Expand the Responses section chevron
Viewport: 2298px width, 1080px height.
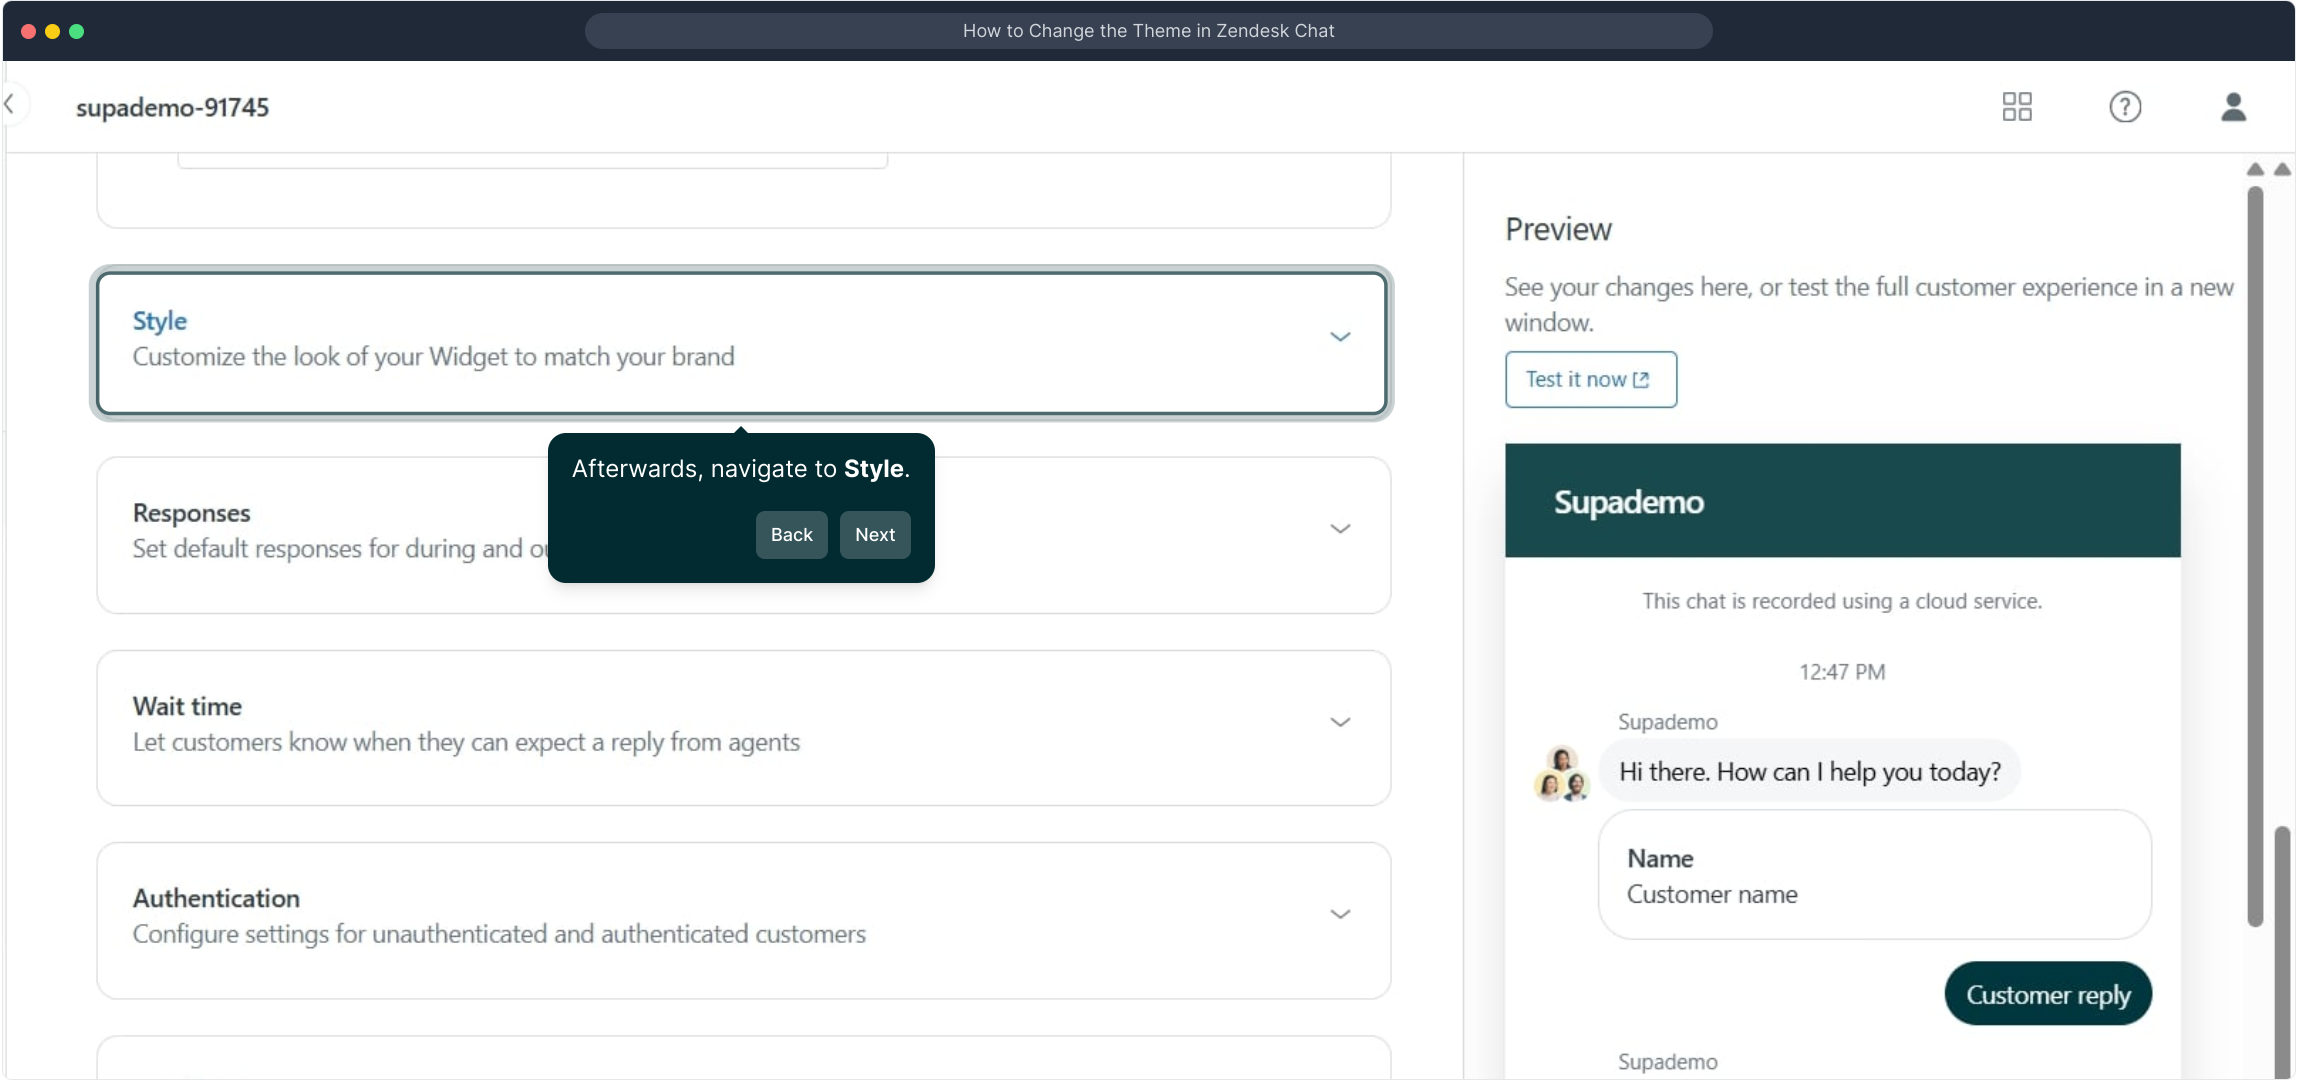coord(1340,529)
